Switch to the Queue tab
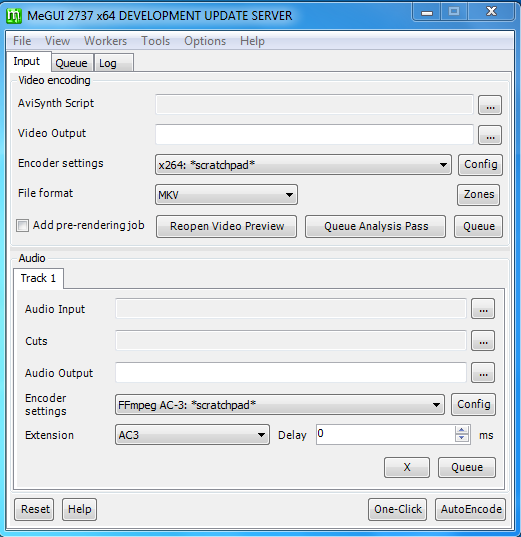This screenshot has width=521, height=537. coord(72,63)
